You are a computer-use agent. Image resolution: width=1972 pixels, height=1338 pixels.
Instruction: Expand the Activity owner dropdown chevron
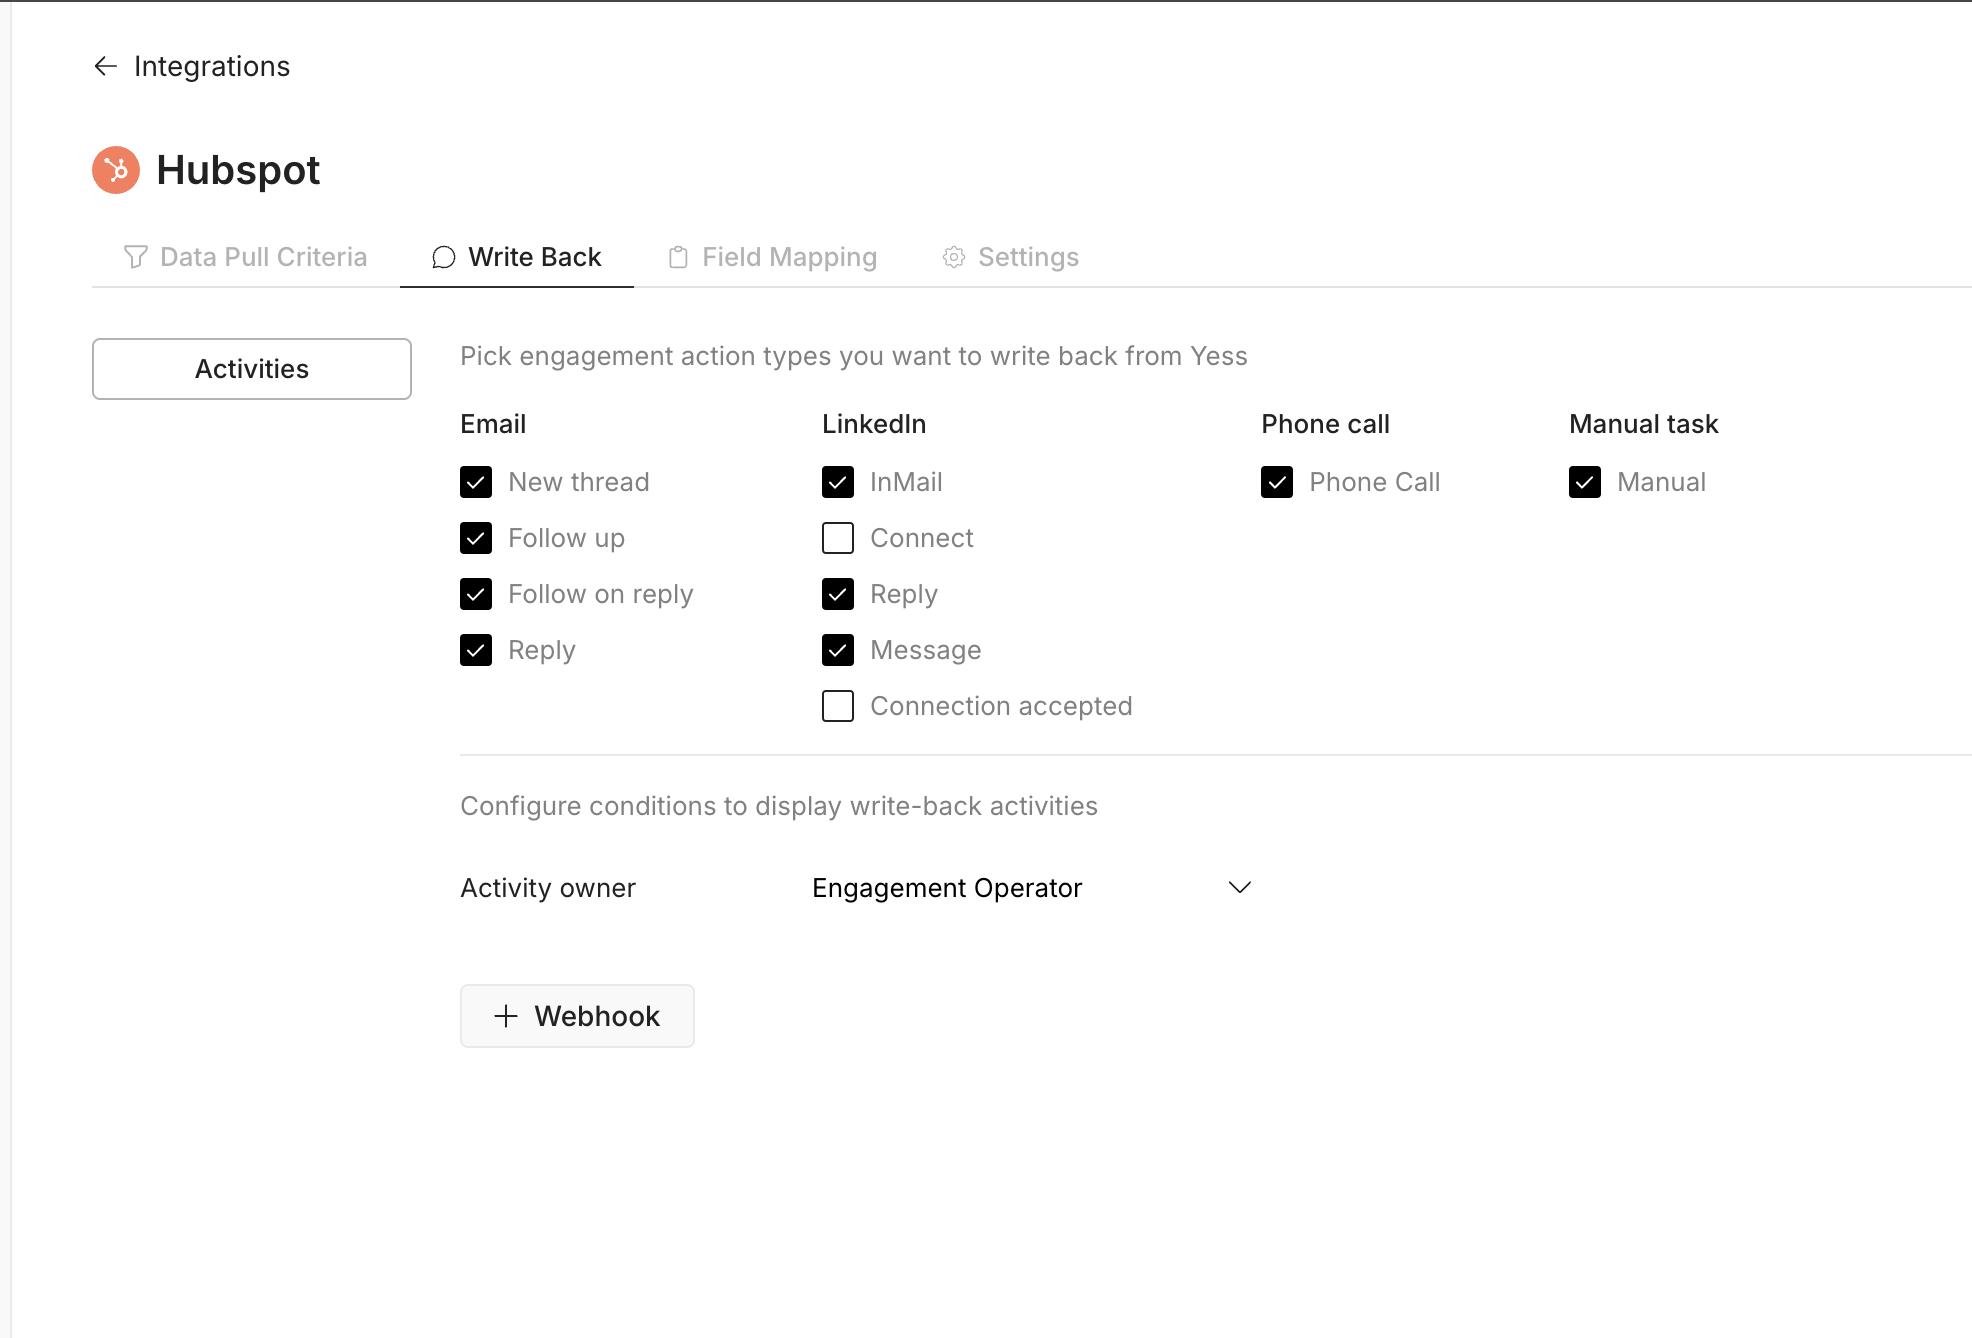point(1240,888)
